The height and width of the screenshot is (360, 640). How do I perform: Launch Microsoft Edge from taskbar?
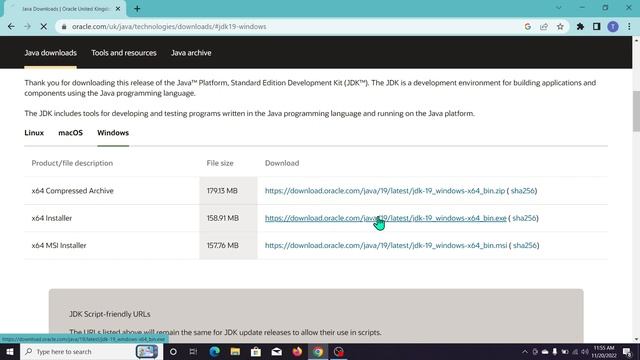click(214, 351)
